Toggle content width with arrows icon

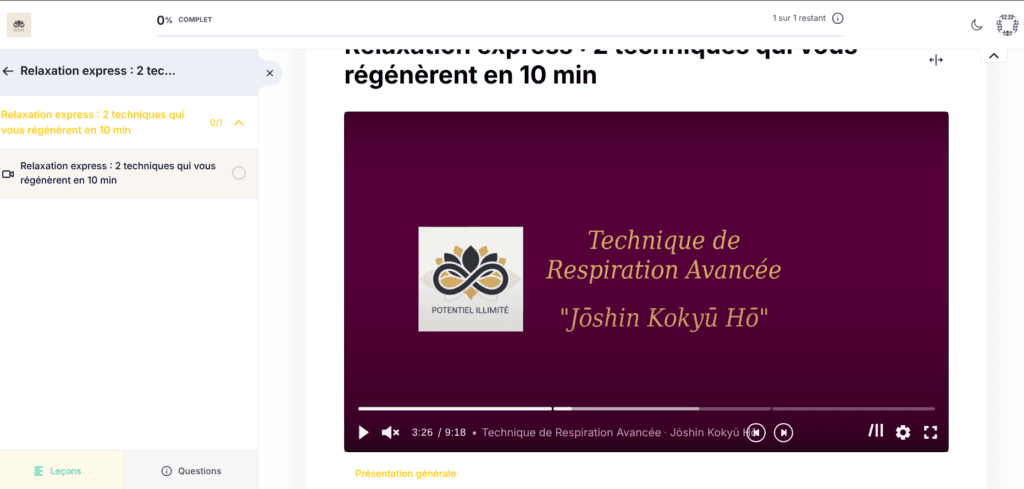[x=936, y=60]
